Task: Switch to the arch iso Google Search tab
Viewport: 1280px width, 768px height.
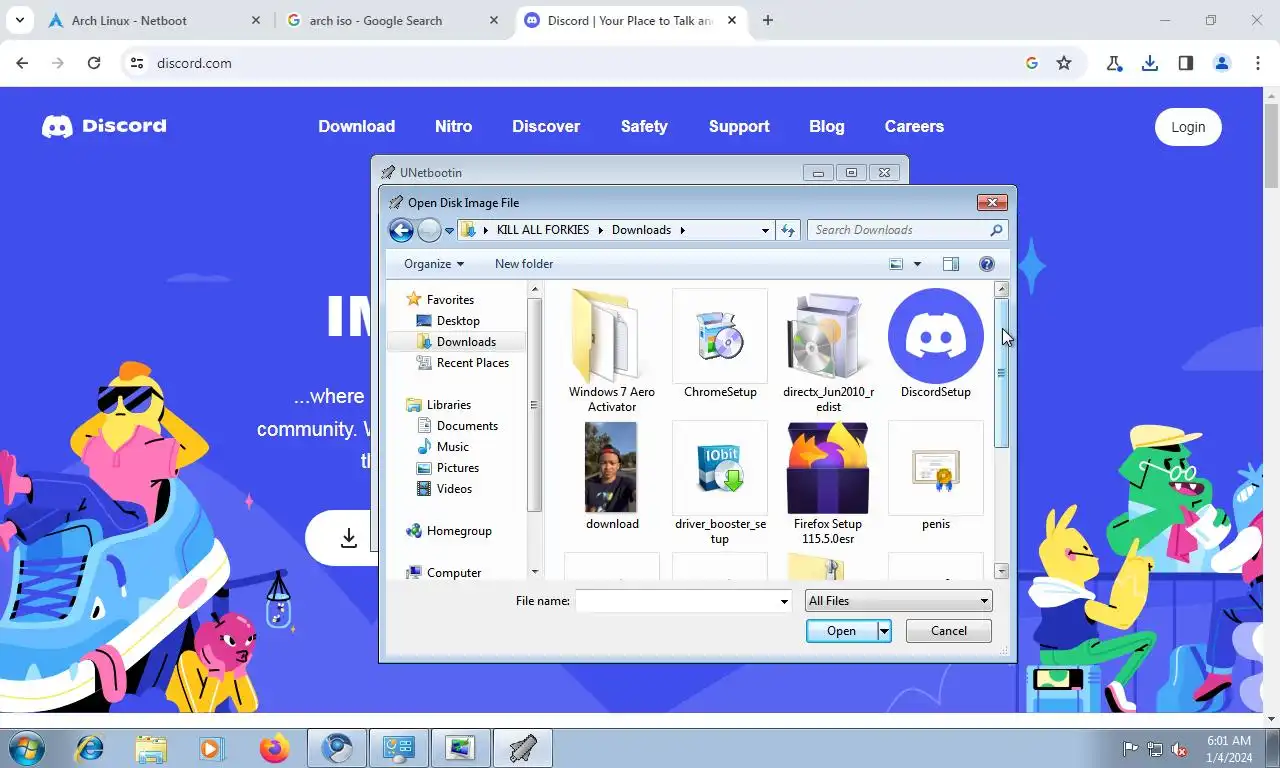Action: [x=376, y=20]
